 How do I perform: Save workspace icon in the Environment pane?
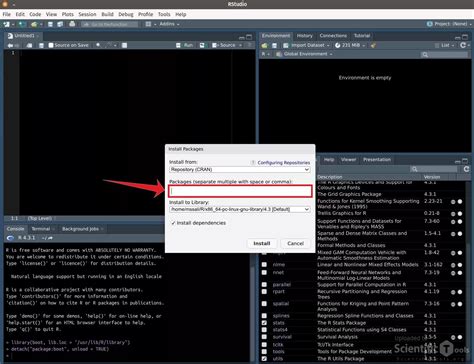tap(274, 45)
